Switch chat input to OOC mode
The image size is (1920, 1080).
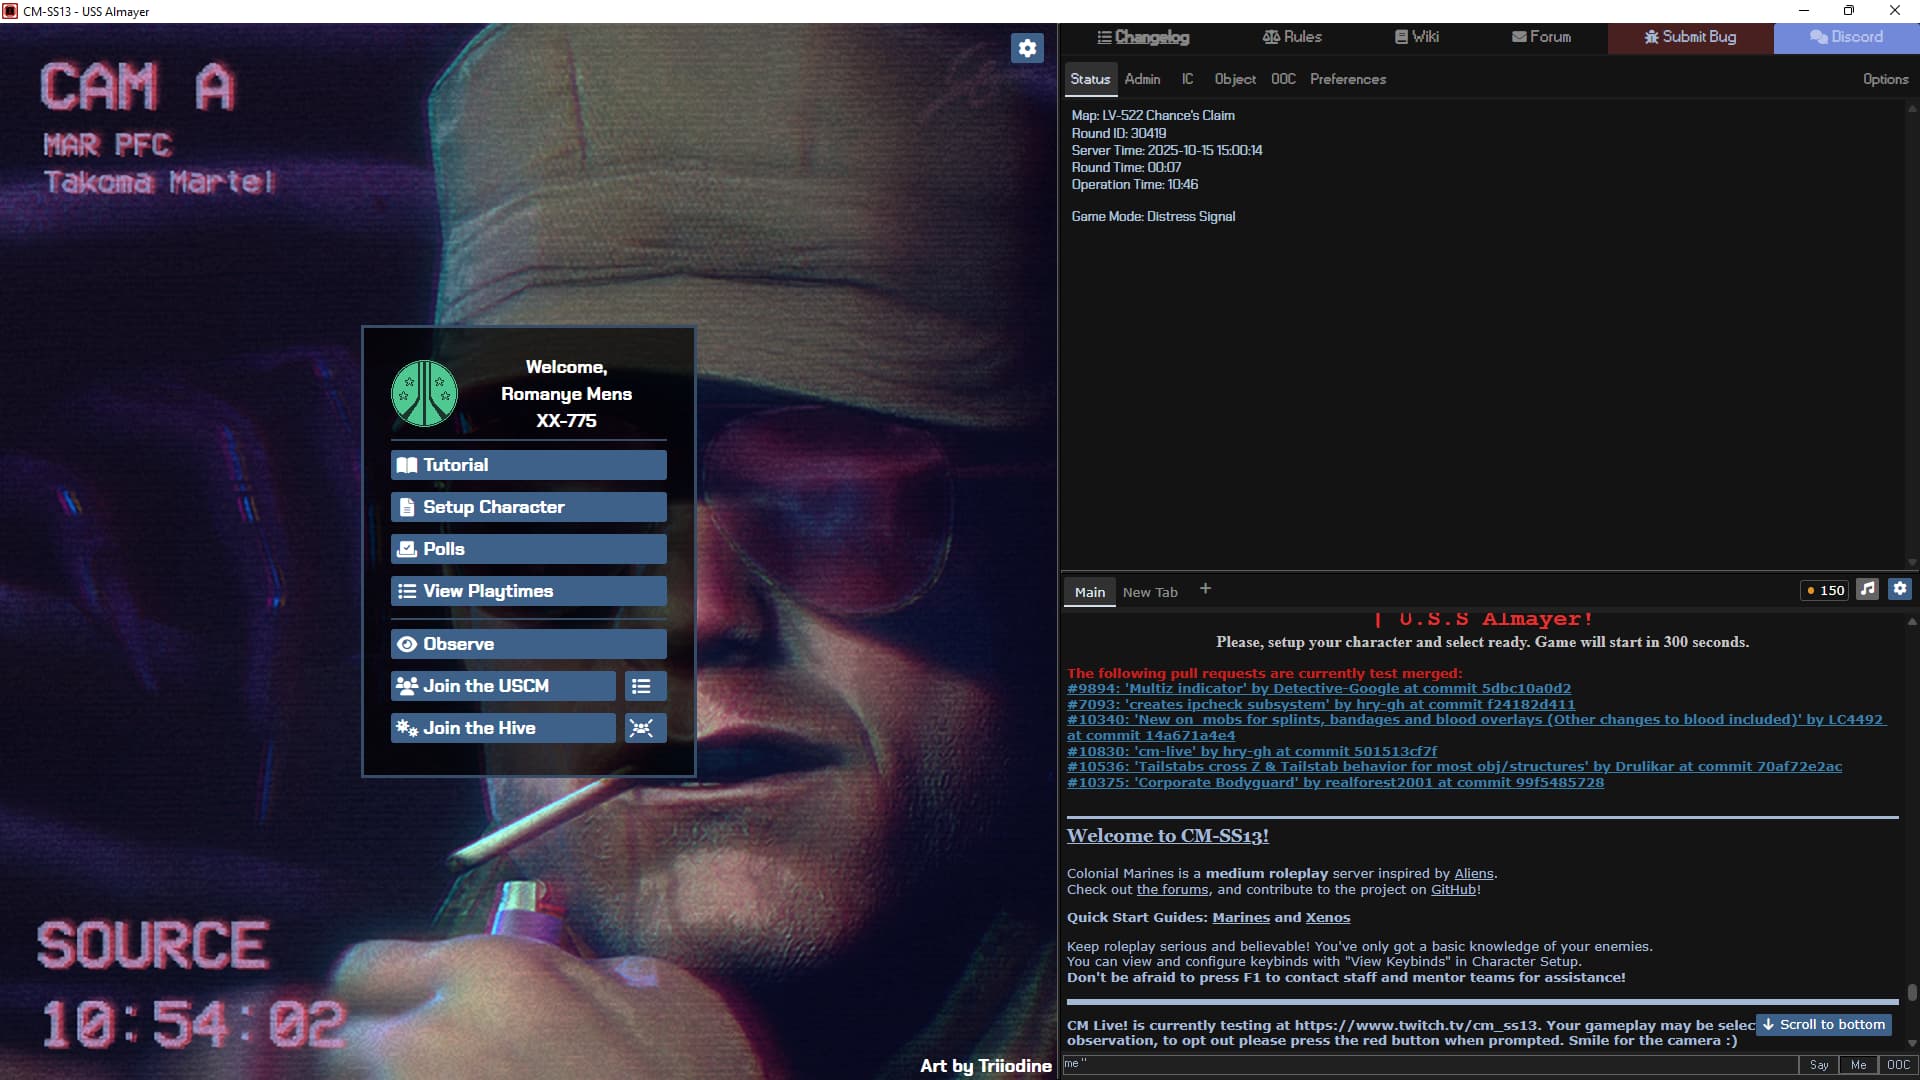tap(1898, 1065)
